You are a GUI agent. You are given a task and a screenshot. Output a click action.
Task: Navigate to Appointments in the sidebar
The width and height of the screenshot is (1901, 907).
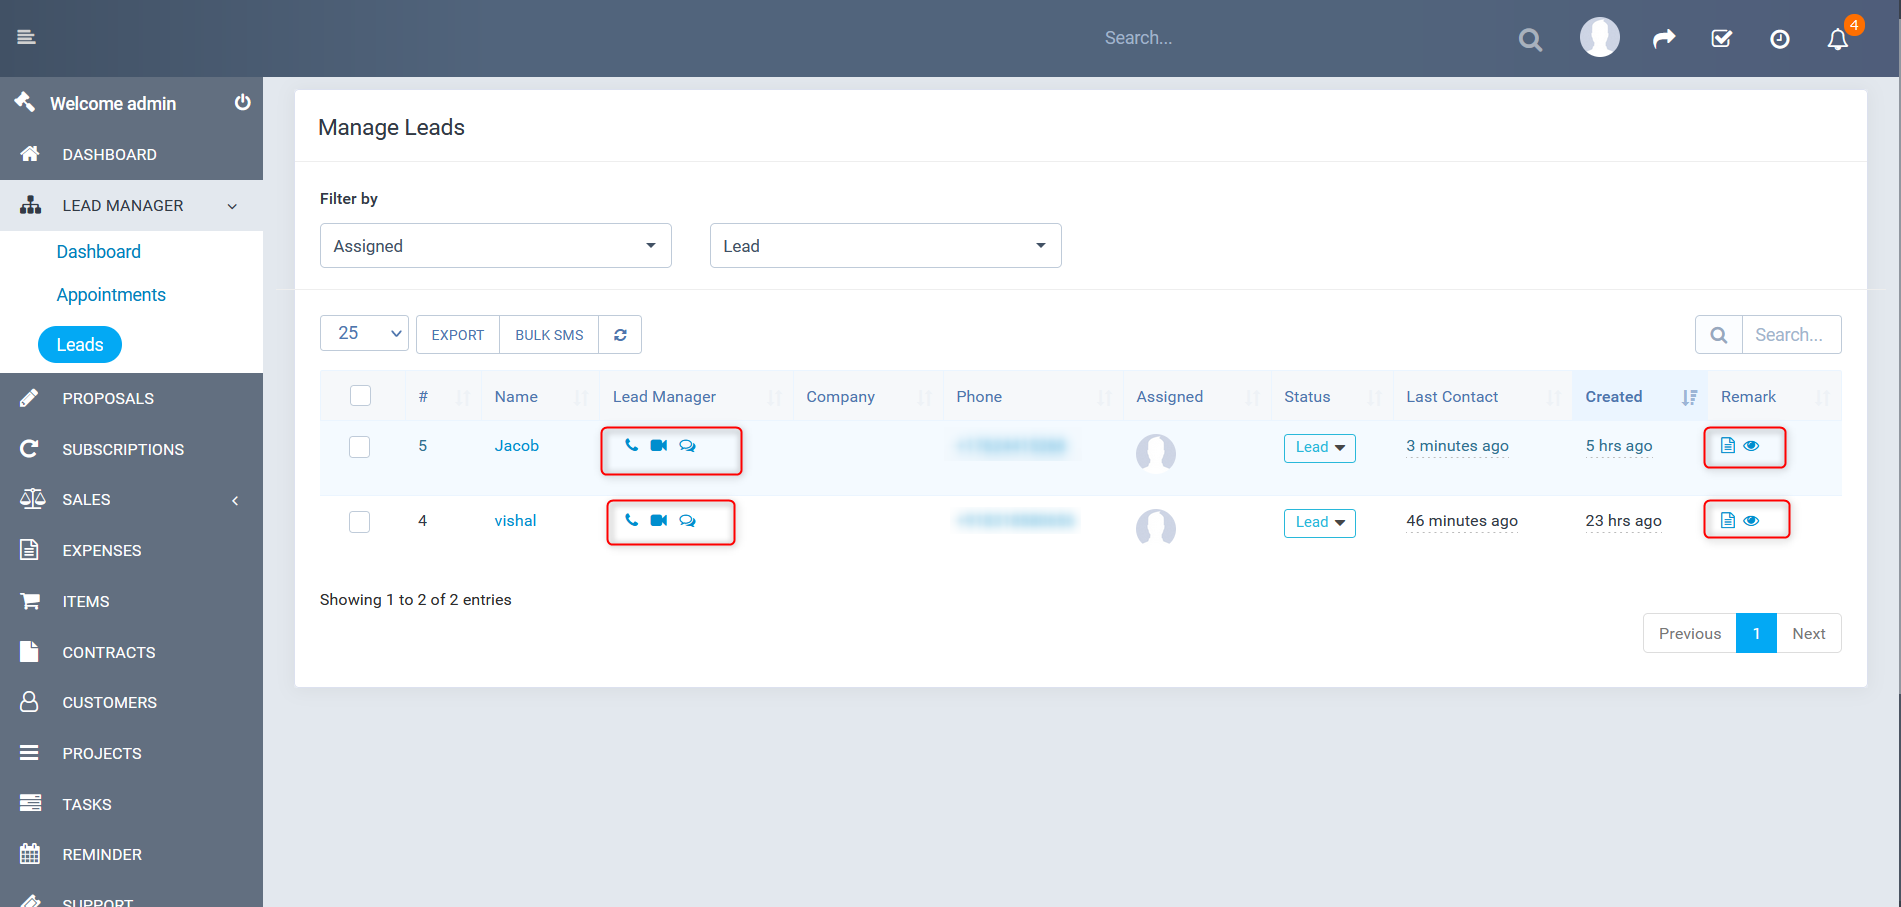point(111,294)
